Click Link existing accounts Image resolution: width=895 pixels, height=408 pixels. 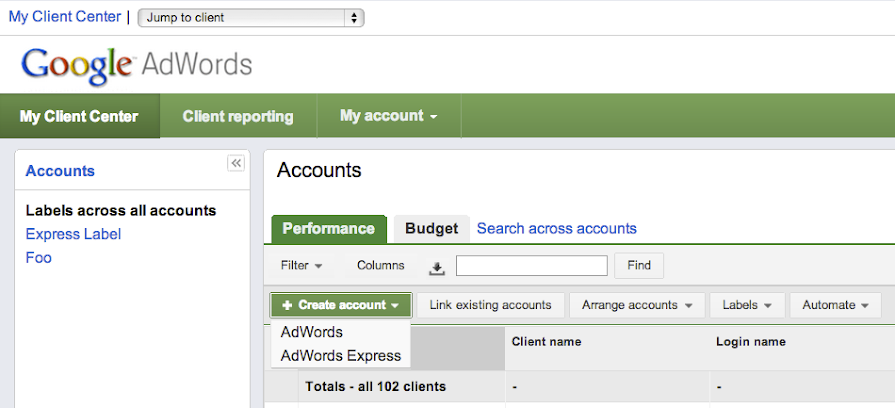490,305
